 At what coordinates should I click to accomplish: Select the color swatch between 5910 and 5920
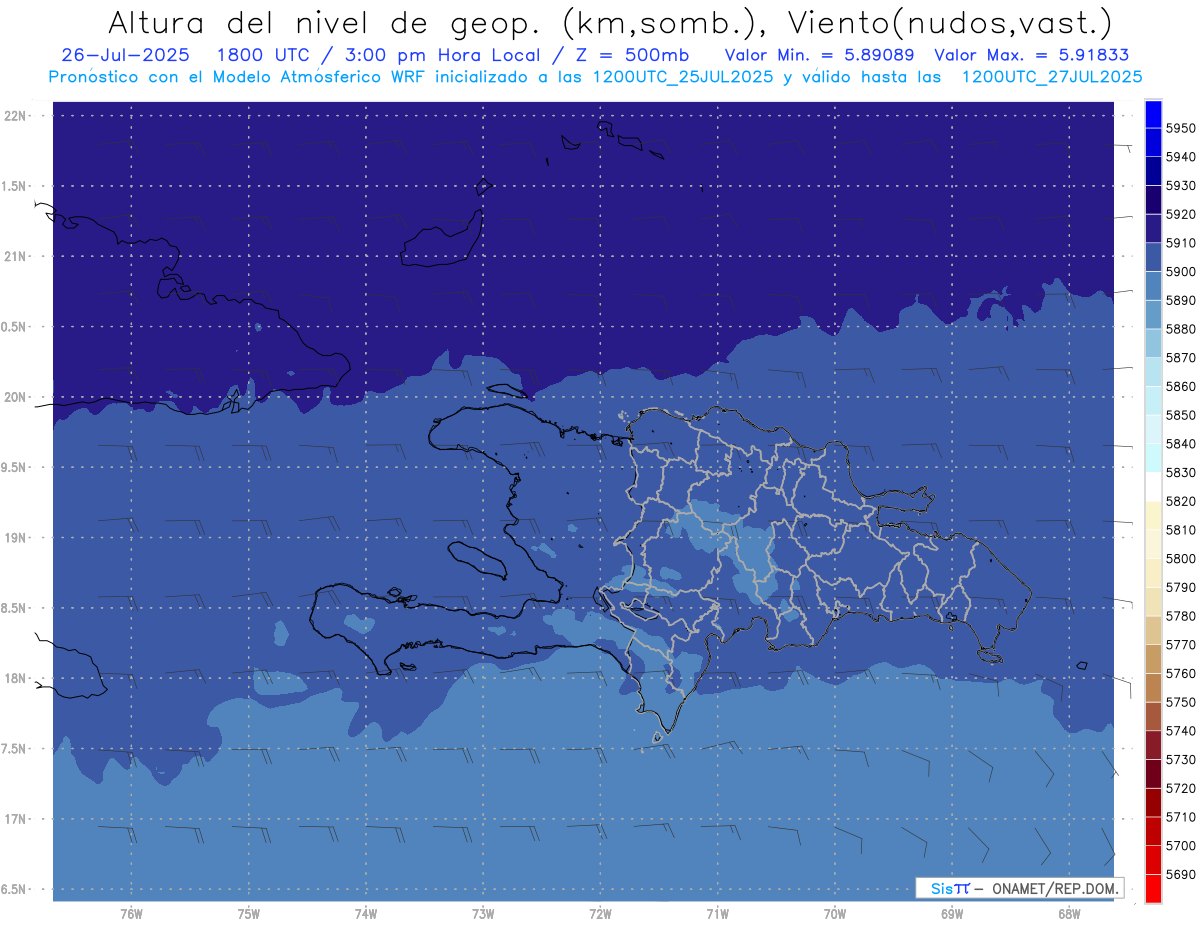tap(1153, 228)
